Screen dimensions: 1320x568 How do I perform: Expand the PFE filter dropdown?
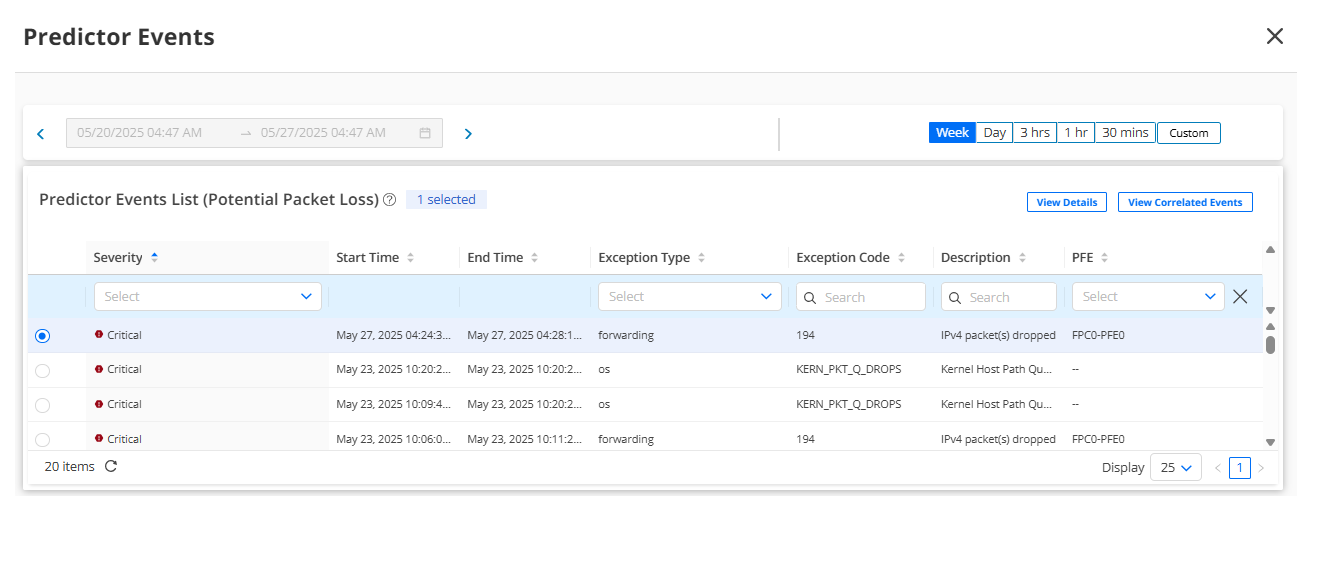click(1147, 296)
